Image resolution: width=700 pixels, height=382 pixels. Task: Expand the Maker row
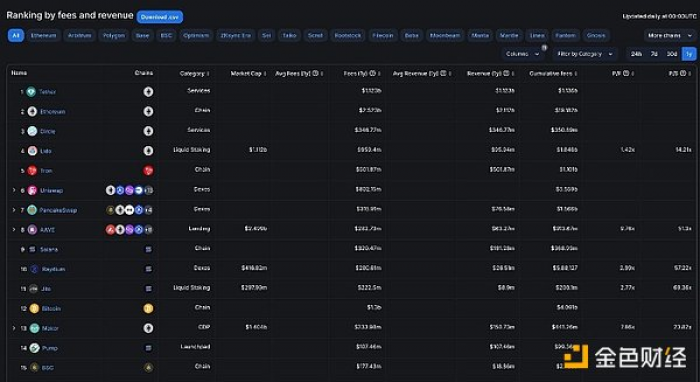[x=14, y=328]
